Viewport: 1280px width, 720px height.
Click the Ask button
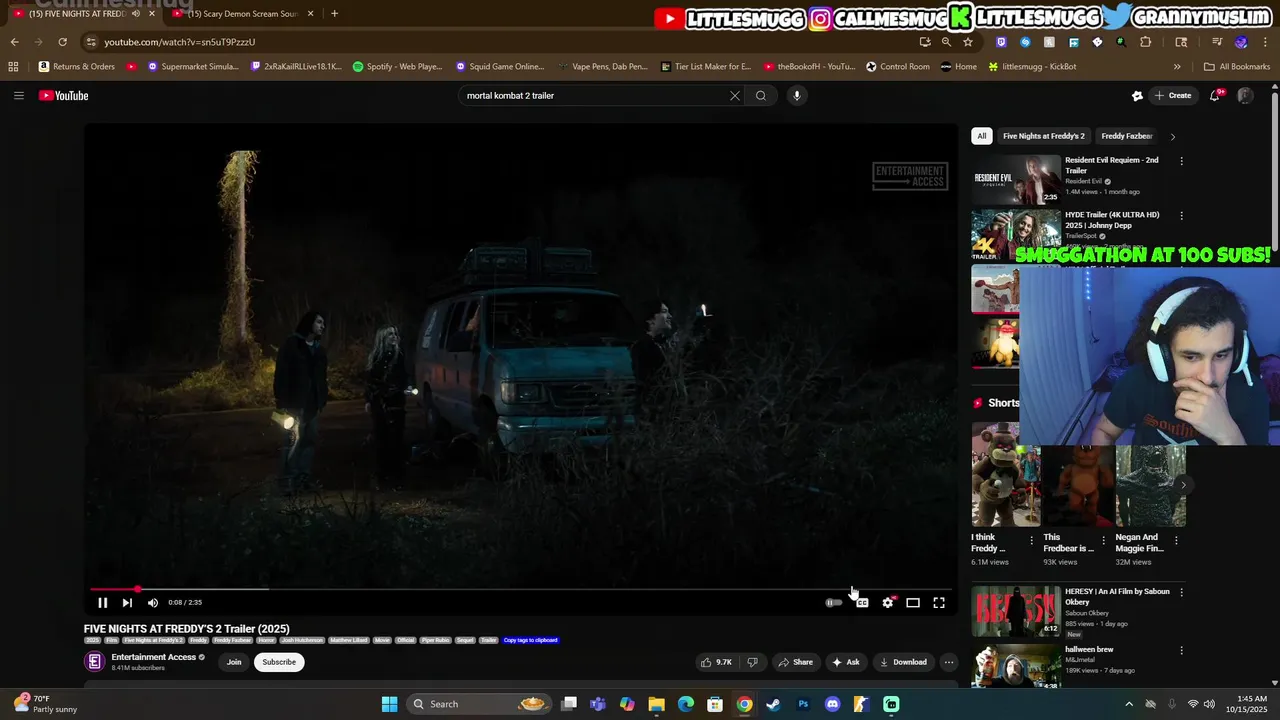point(846,662)
